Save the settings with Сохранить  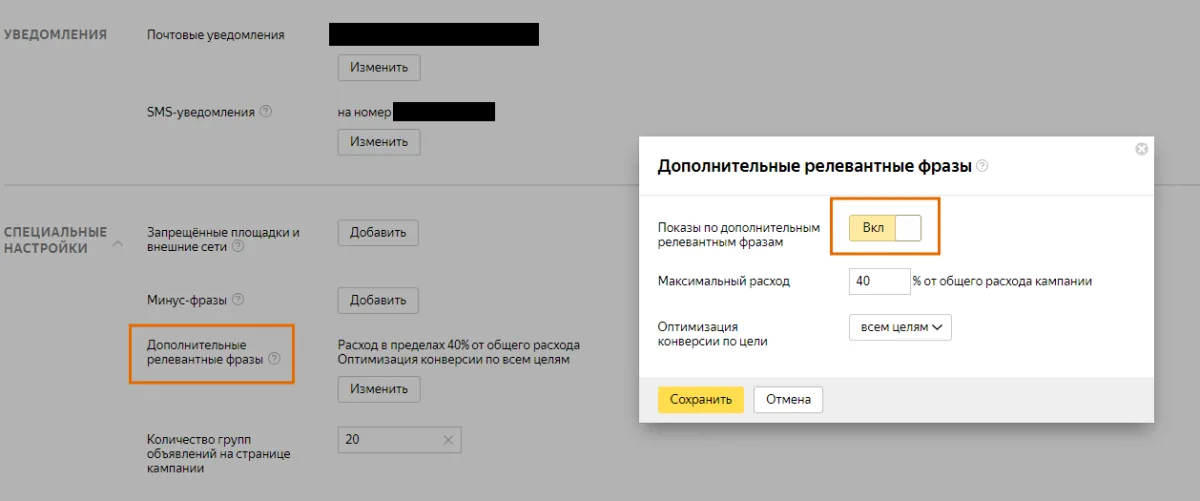tap(701, 400)
